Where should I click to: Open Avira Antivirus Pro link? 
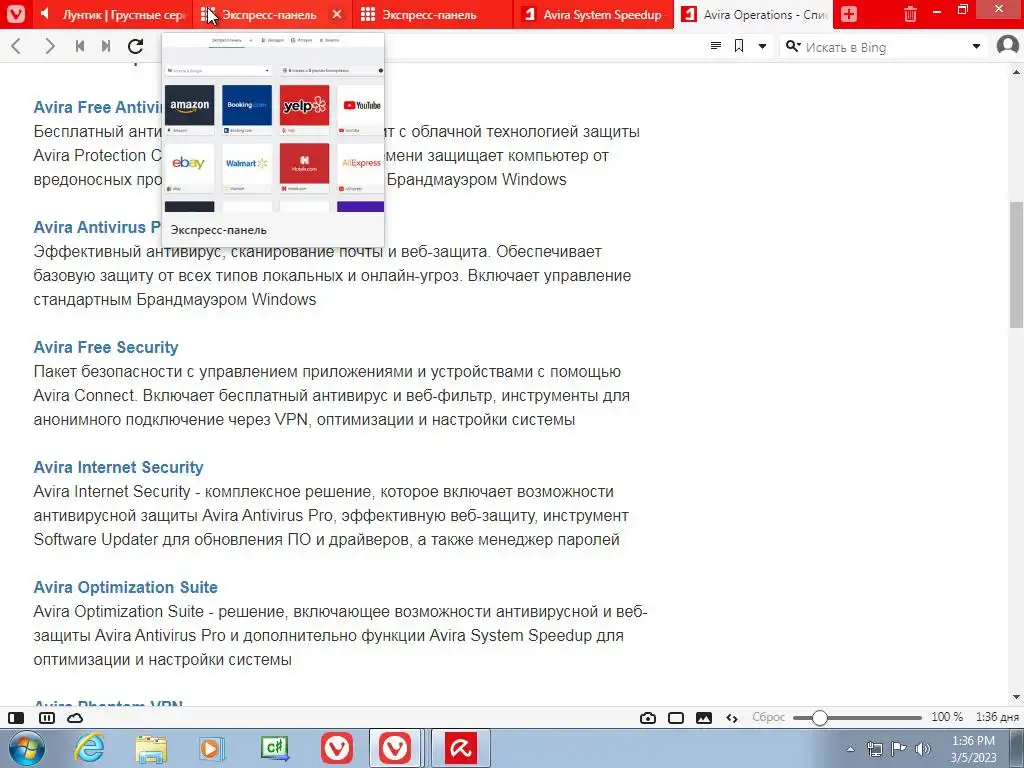pos(97,227)
